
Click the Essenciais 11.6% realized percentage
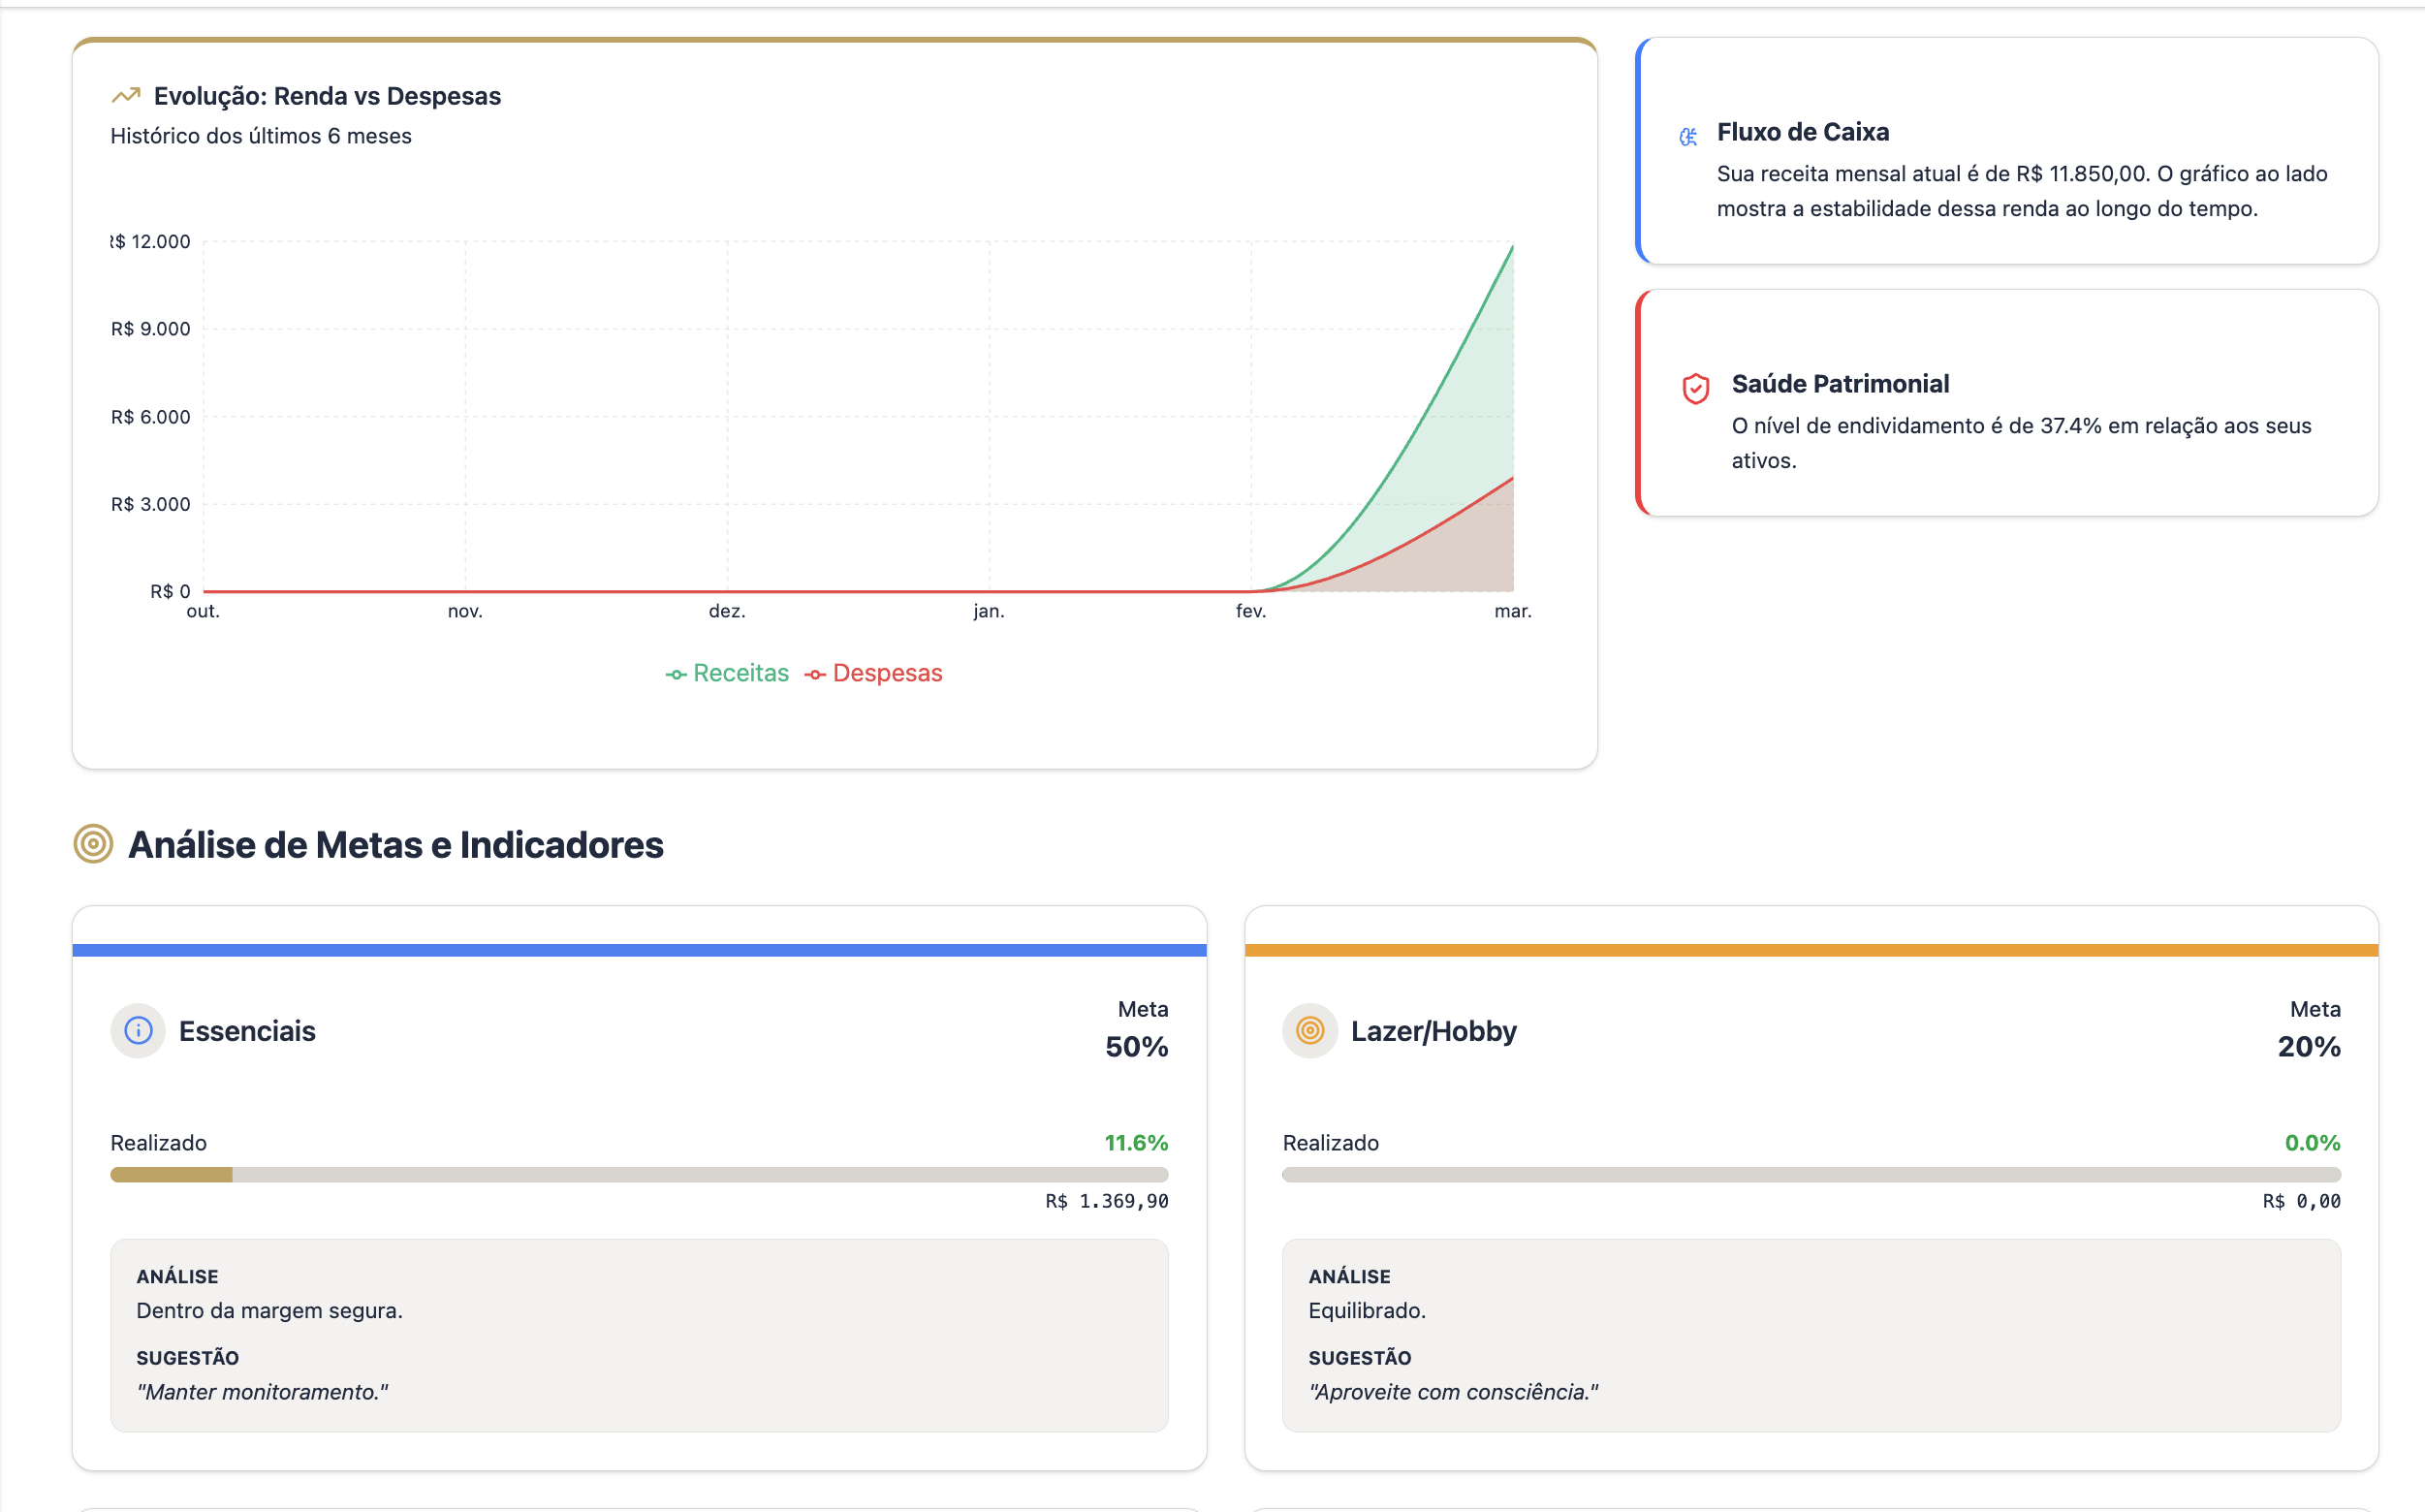(x=1135, y=1142)
